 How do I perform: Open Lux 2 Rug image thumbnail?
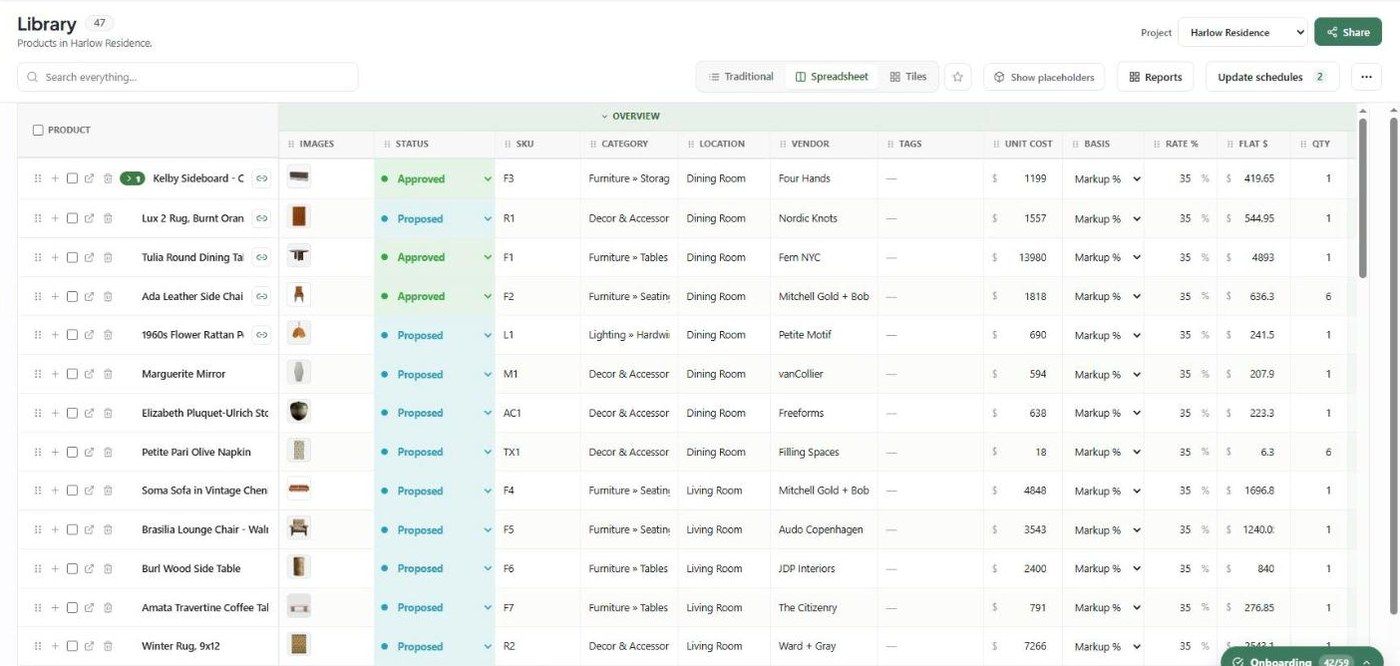pyautogui.click(x=298, y=217)
